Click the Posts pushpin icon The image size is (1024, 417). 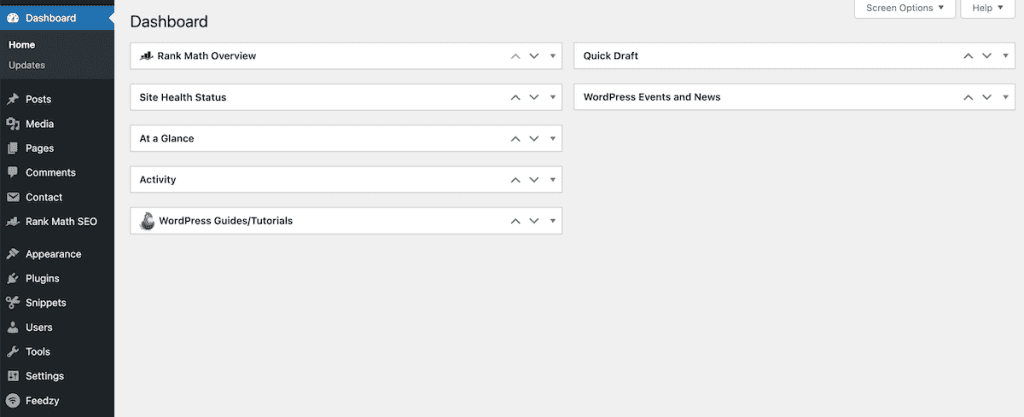tap(12, 99)
